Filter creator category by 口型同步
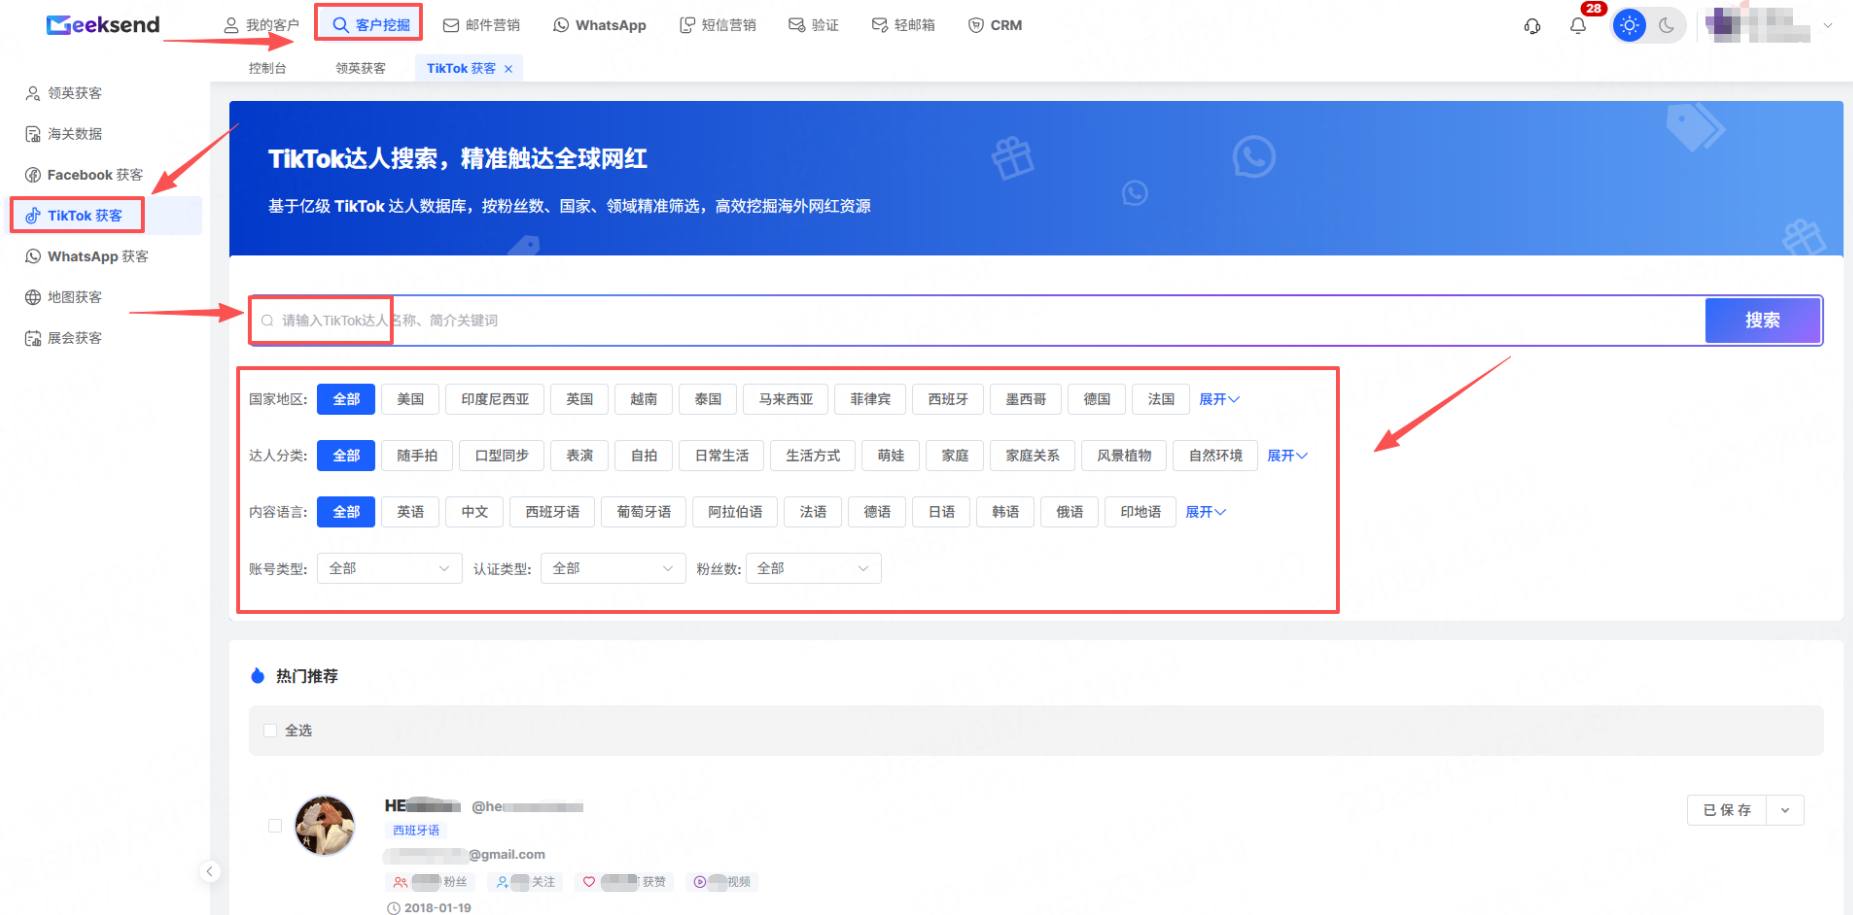 pyautogui.click(x=502, y=455)
